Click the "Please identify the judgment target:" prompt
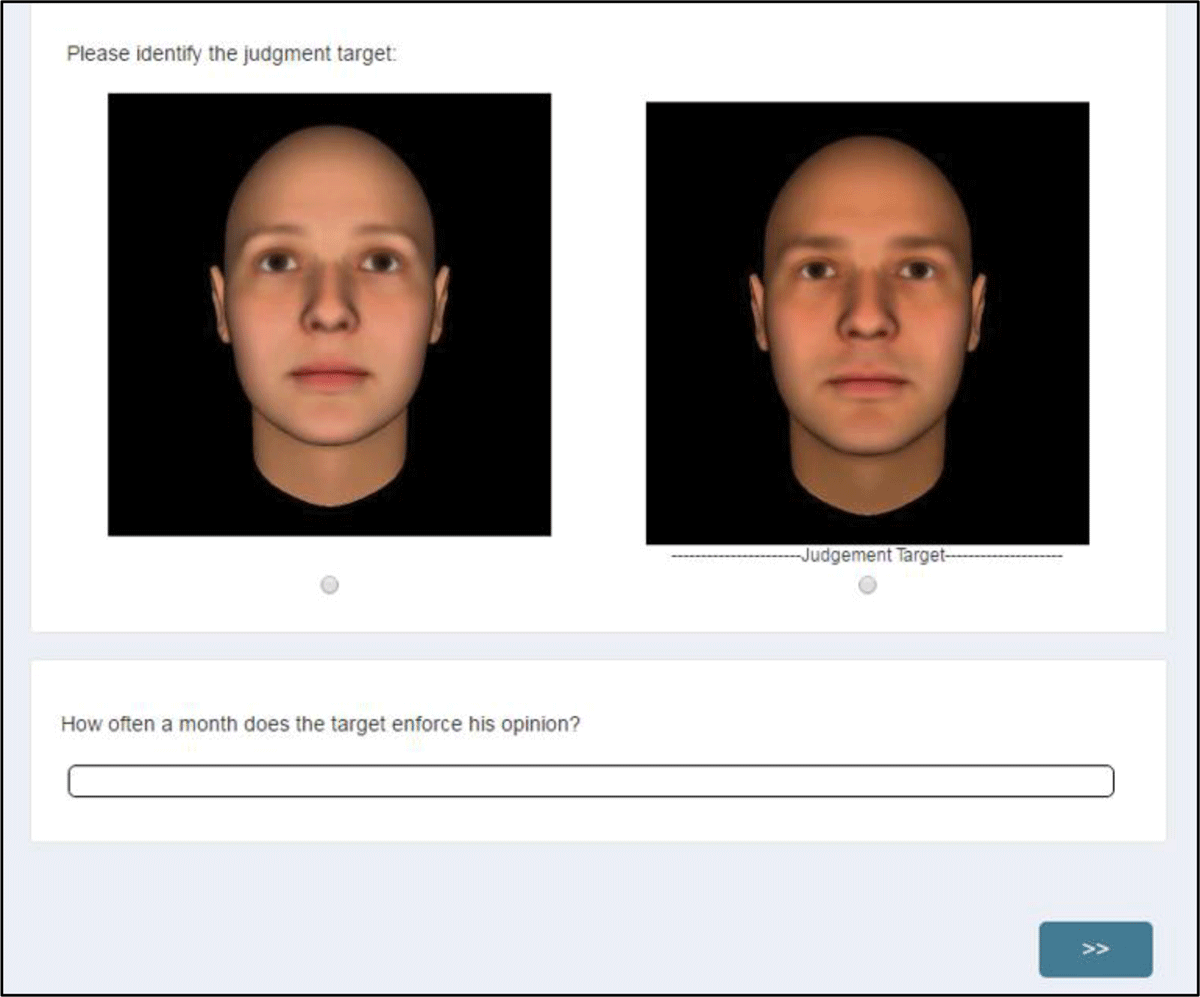This screenshot has width=1200, height=997. coord(232,54)
